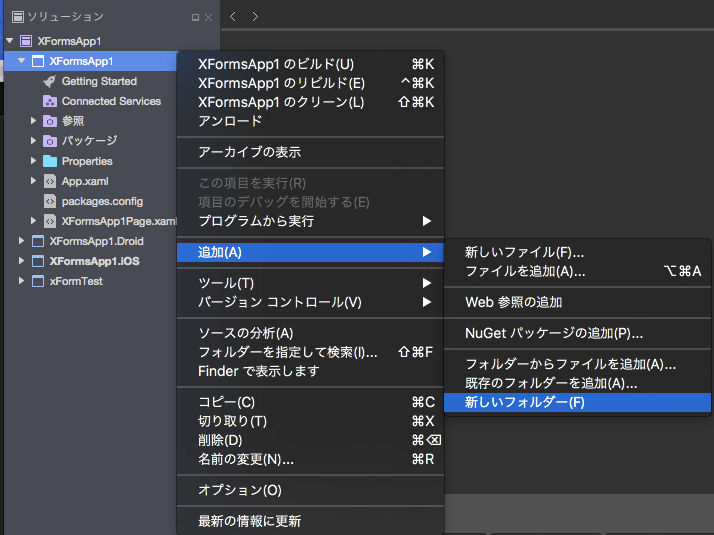
Task: Navigate back with the left arrow
Action: coord(233,17)
